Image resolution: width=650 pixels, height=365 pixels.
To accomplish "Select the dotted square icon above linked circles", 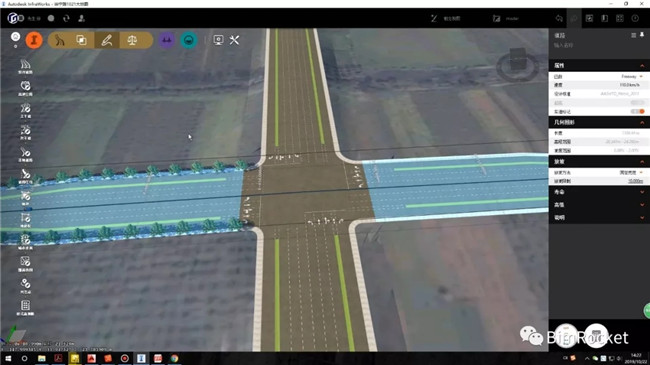I will pyautogui.click(x=25, y=263).
